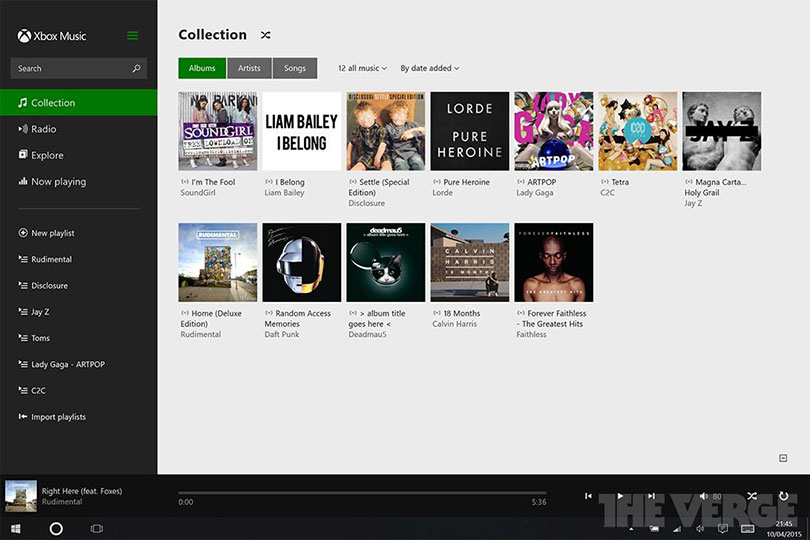Click the network signal tray icon

tap(677, 529)
